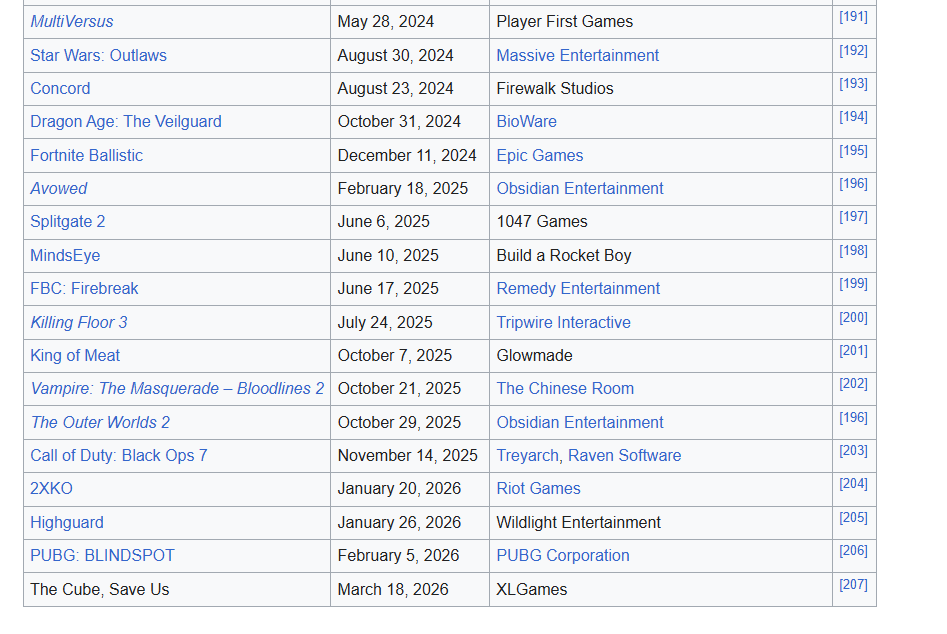Open the King of Meat link
Viewport: 947px width, 634px height.
tap(75, 356)
